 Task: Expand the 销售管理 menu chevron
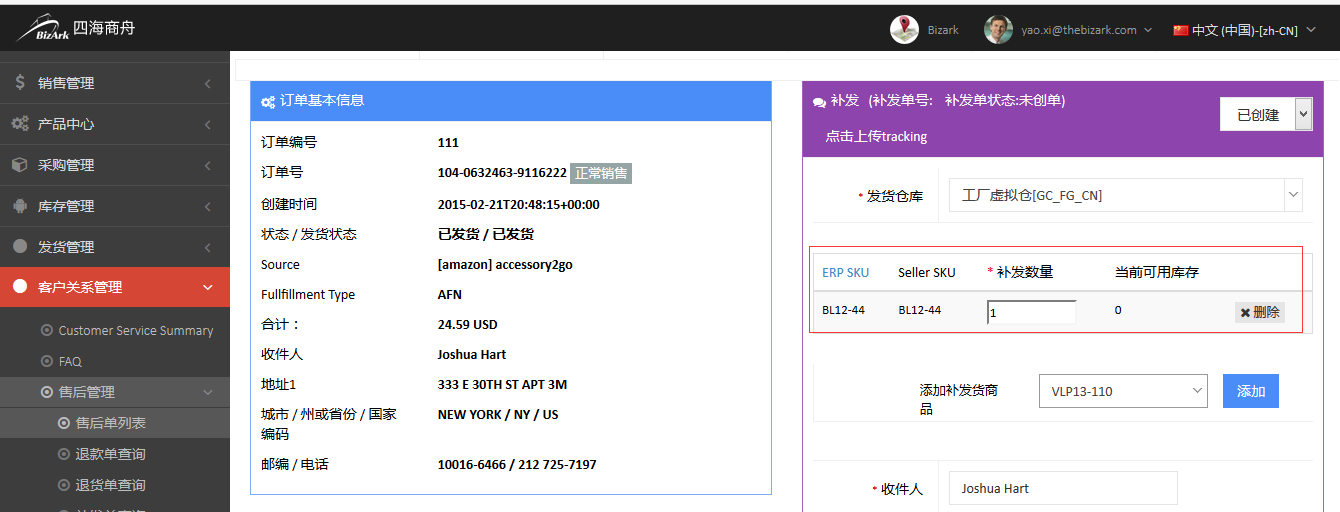[207, 83]
